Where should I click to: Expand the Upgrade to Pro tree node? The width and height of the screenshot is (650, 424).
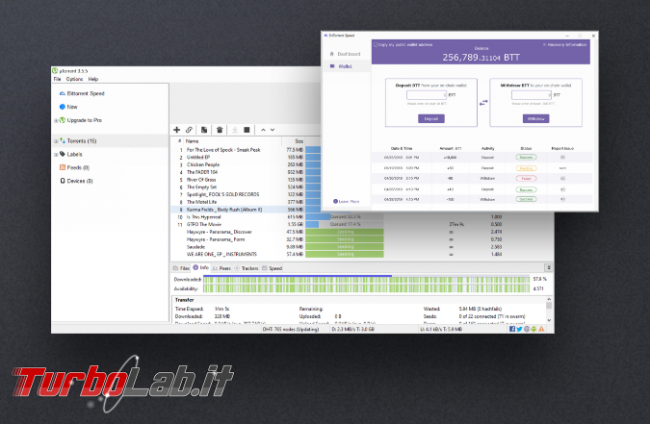pos(56,121)
